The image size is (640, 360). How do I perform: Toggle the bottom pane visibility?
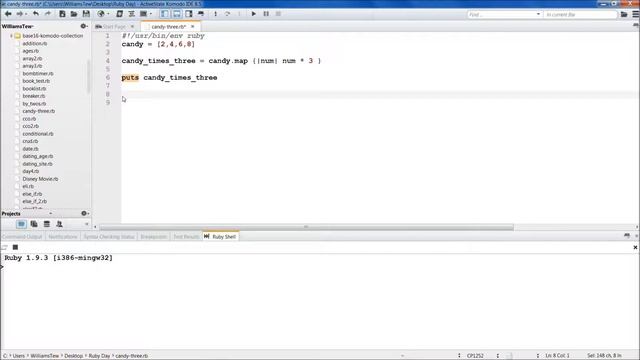tap(176, 14)
